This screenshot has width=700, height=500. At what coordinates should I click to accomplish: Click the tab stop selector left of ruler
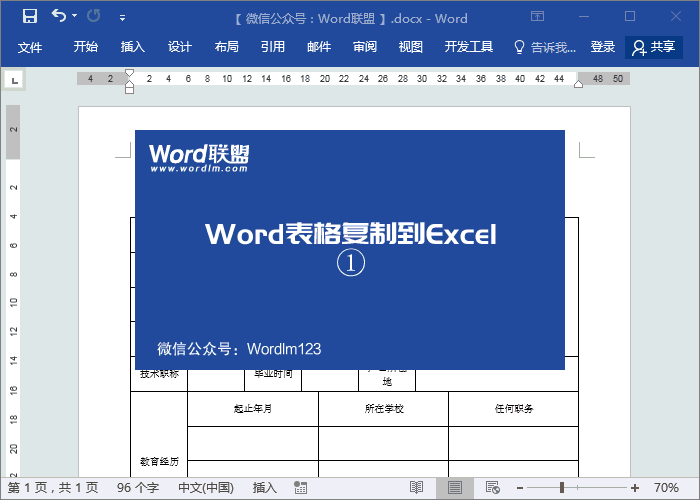[14, 80]
